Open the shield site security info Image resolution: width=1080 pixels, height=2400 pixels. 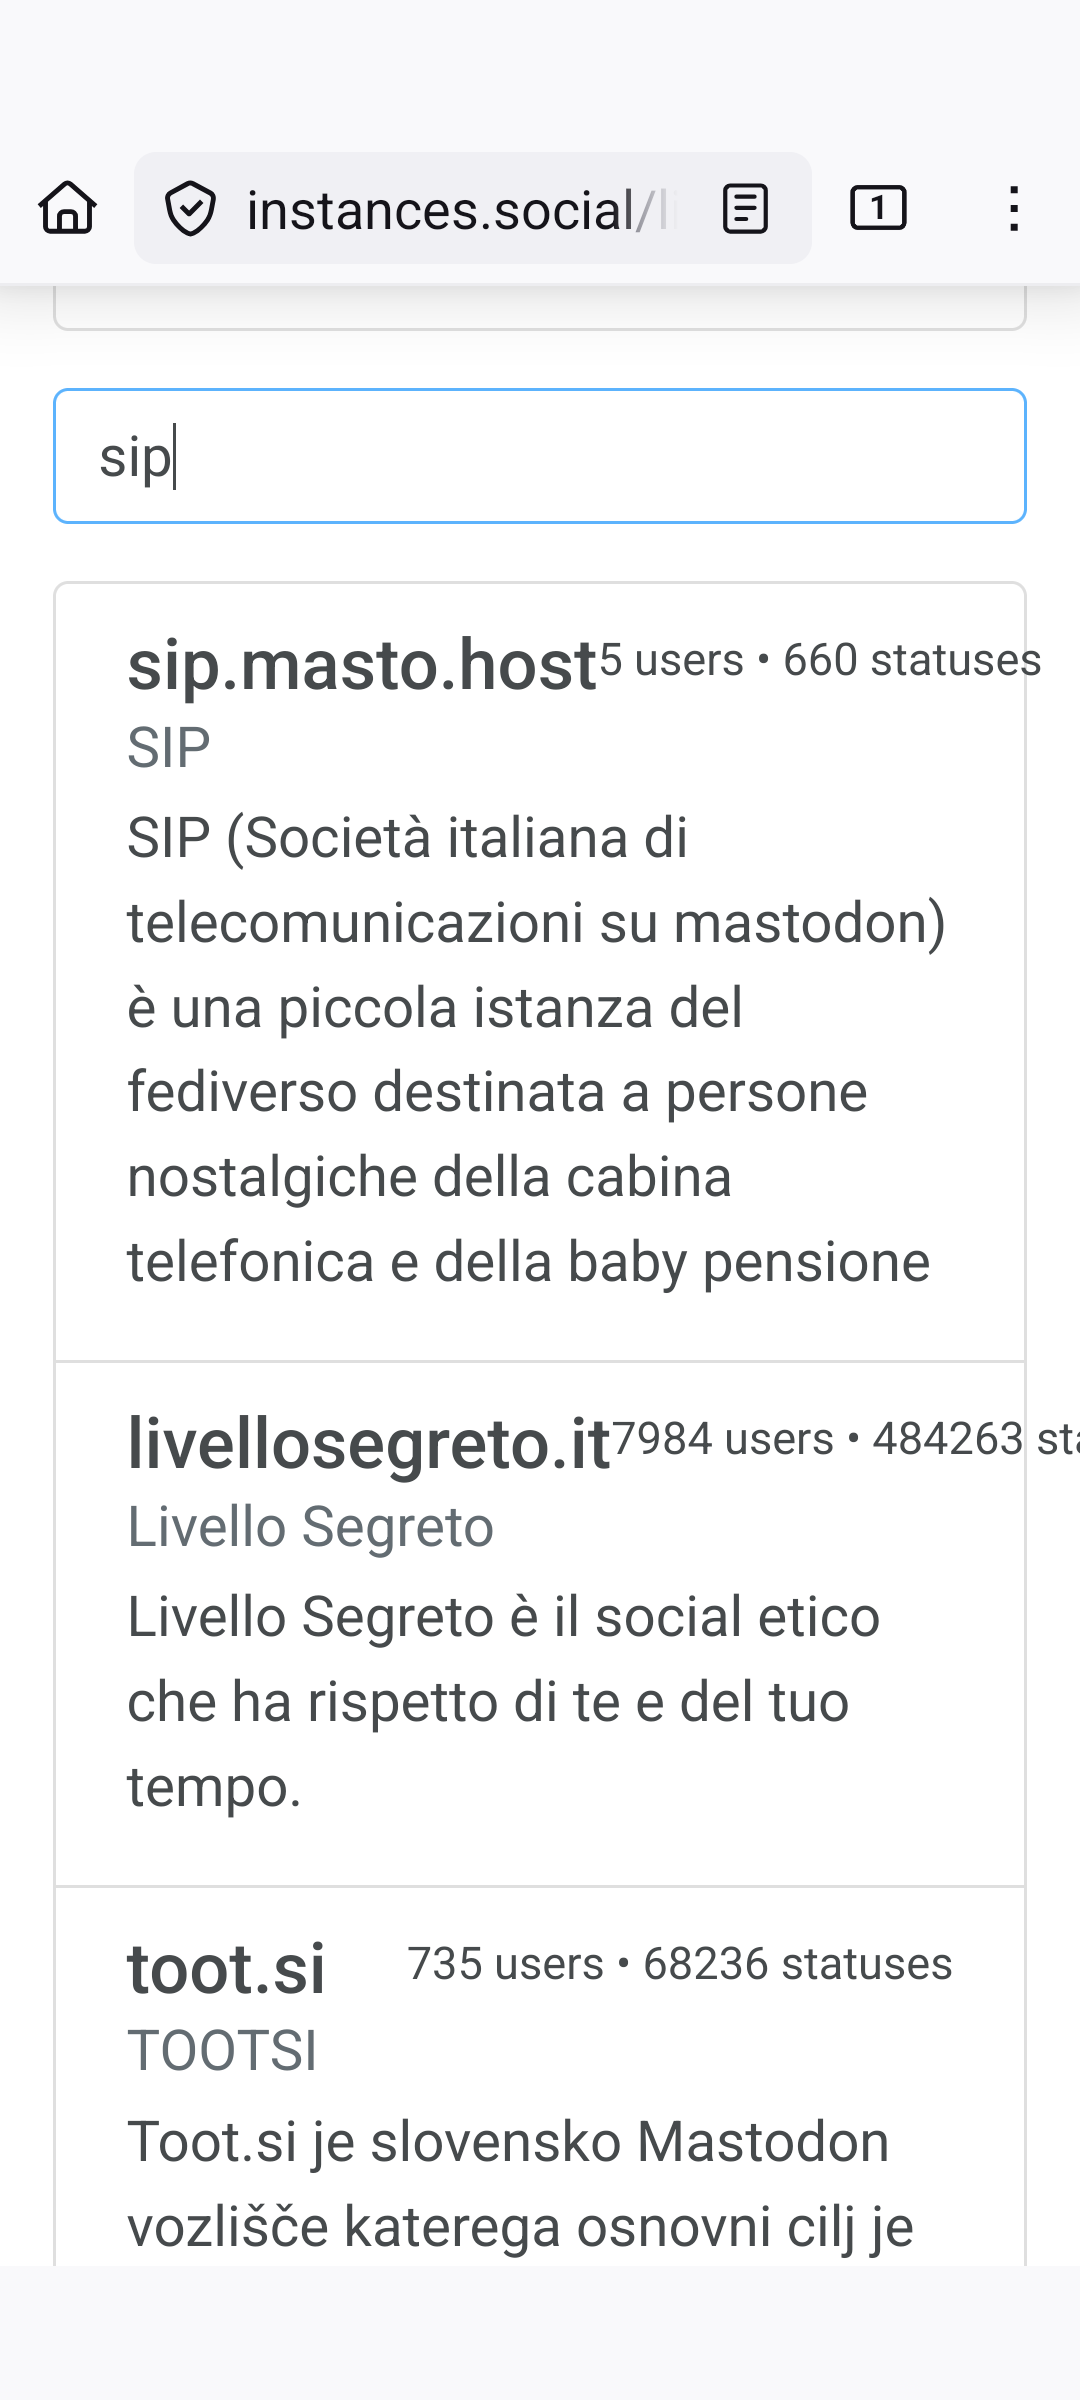190,208
